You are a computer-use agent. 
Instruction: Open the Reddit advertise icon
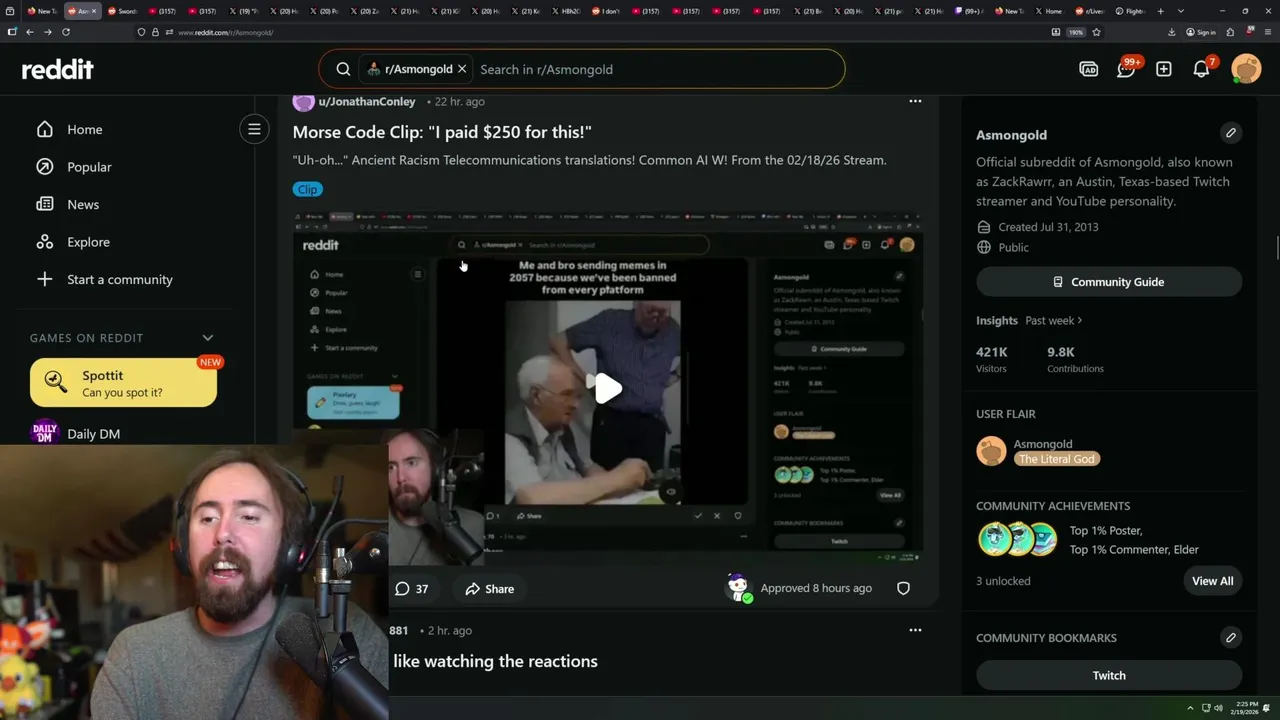pos(1089,69)
